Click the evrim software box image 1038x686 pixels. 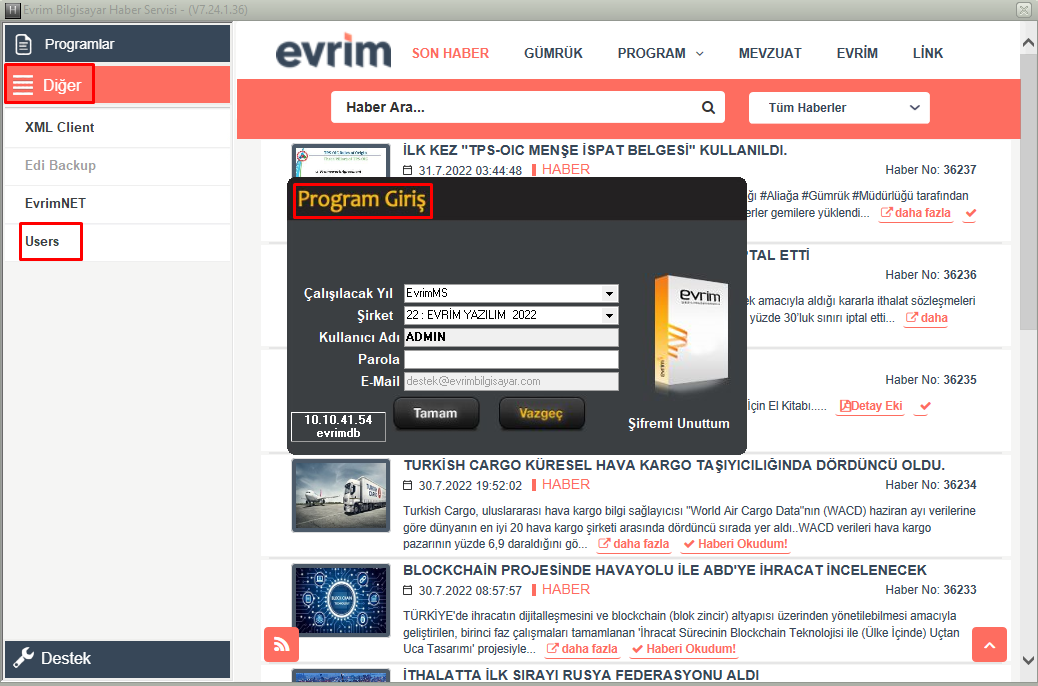point(692,333)
